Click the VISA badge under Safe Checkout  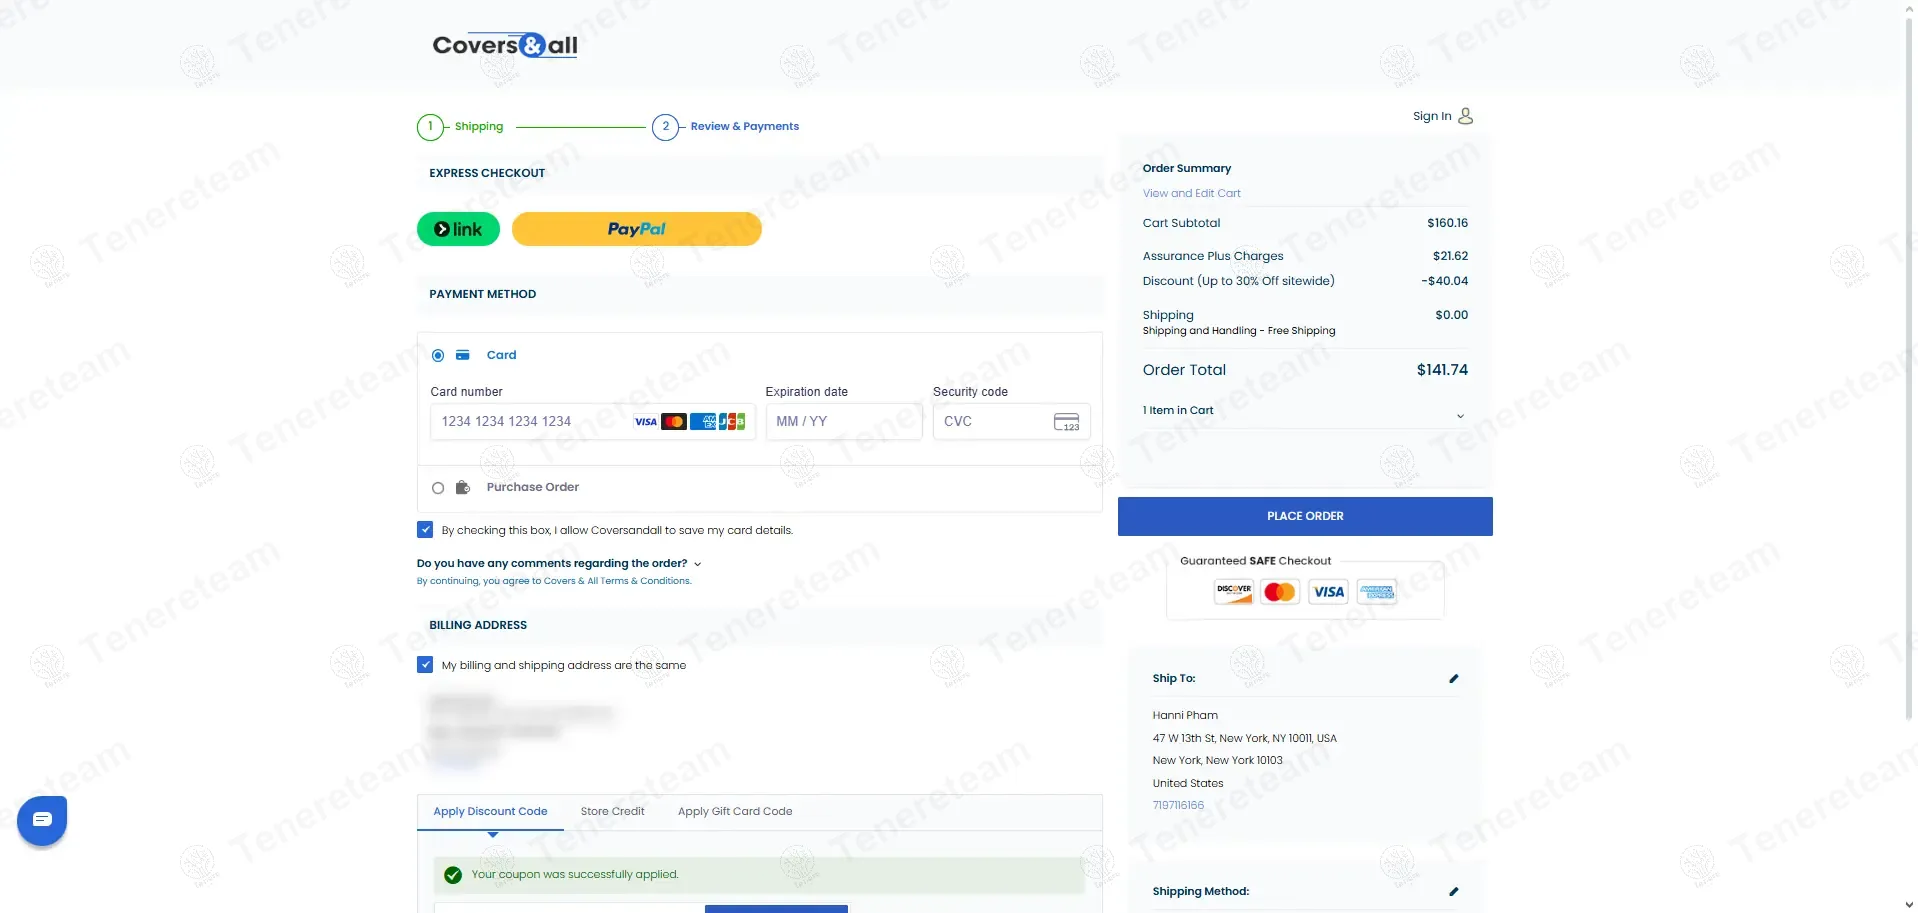pos(1329,592)
